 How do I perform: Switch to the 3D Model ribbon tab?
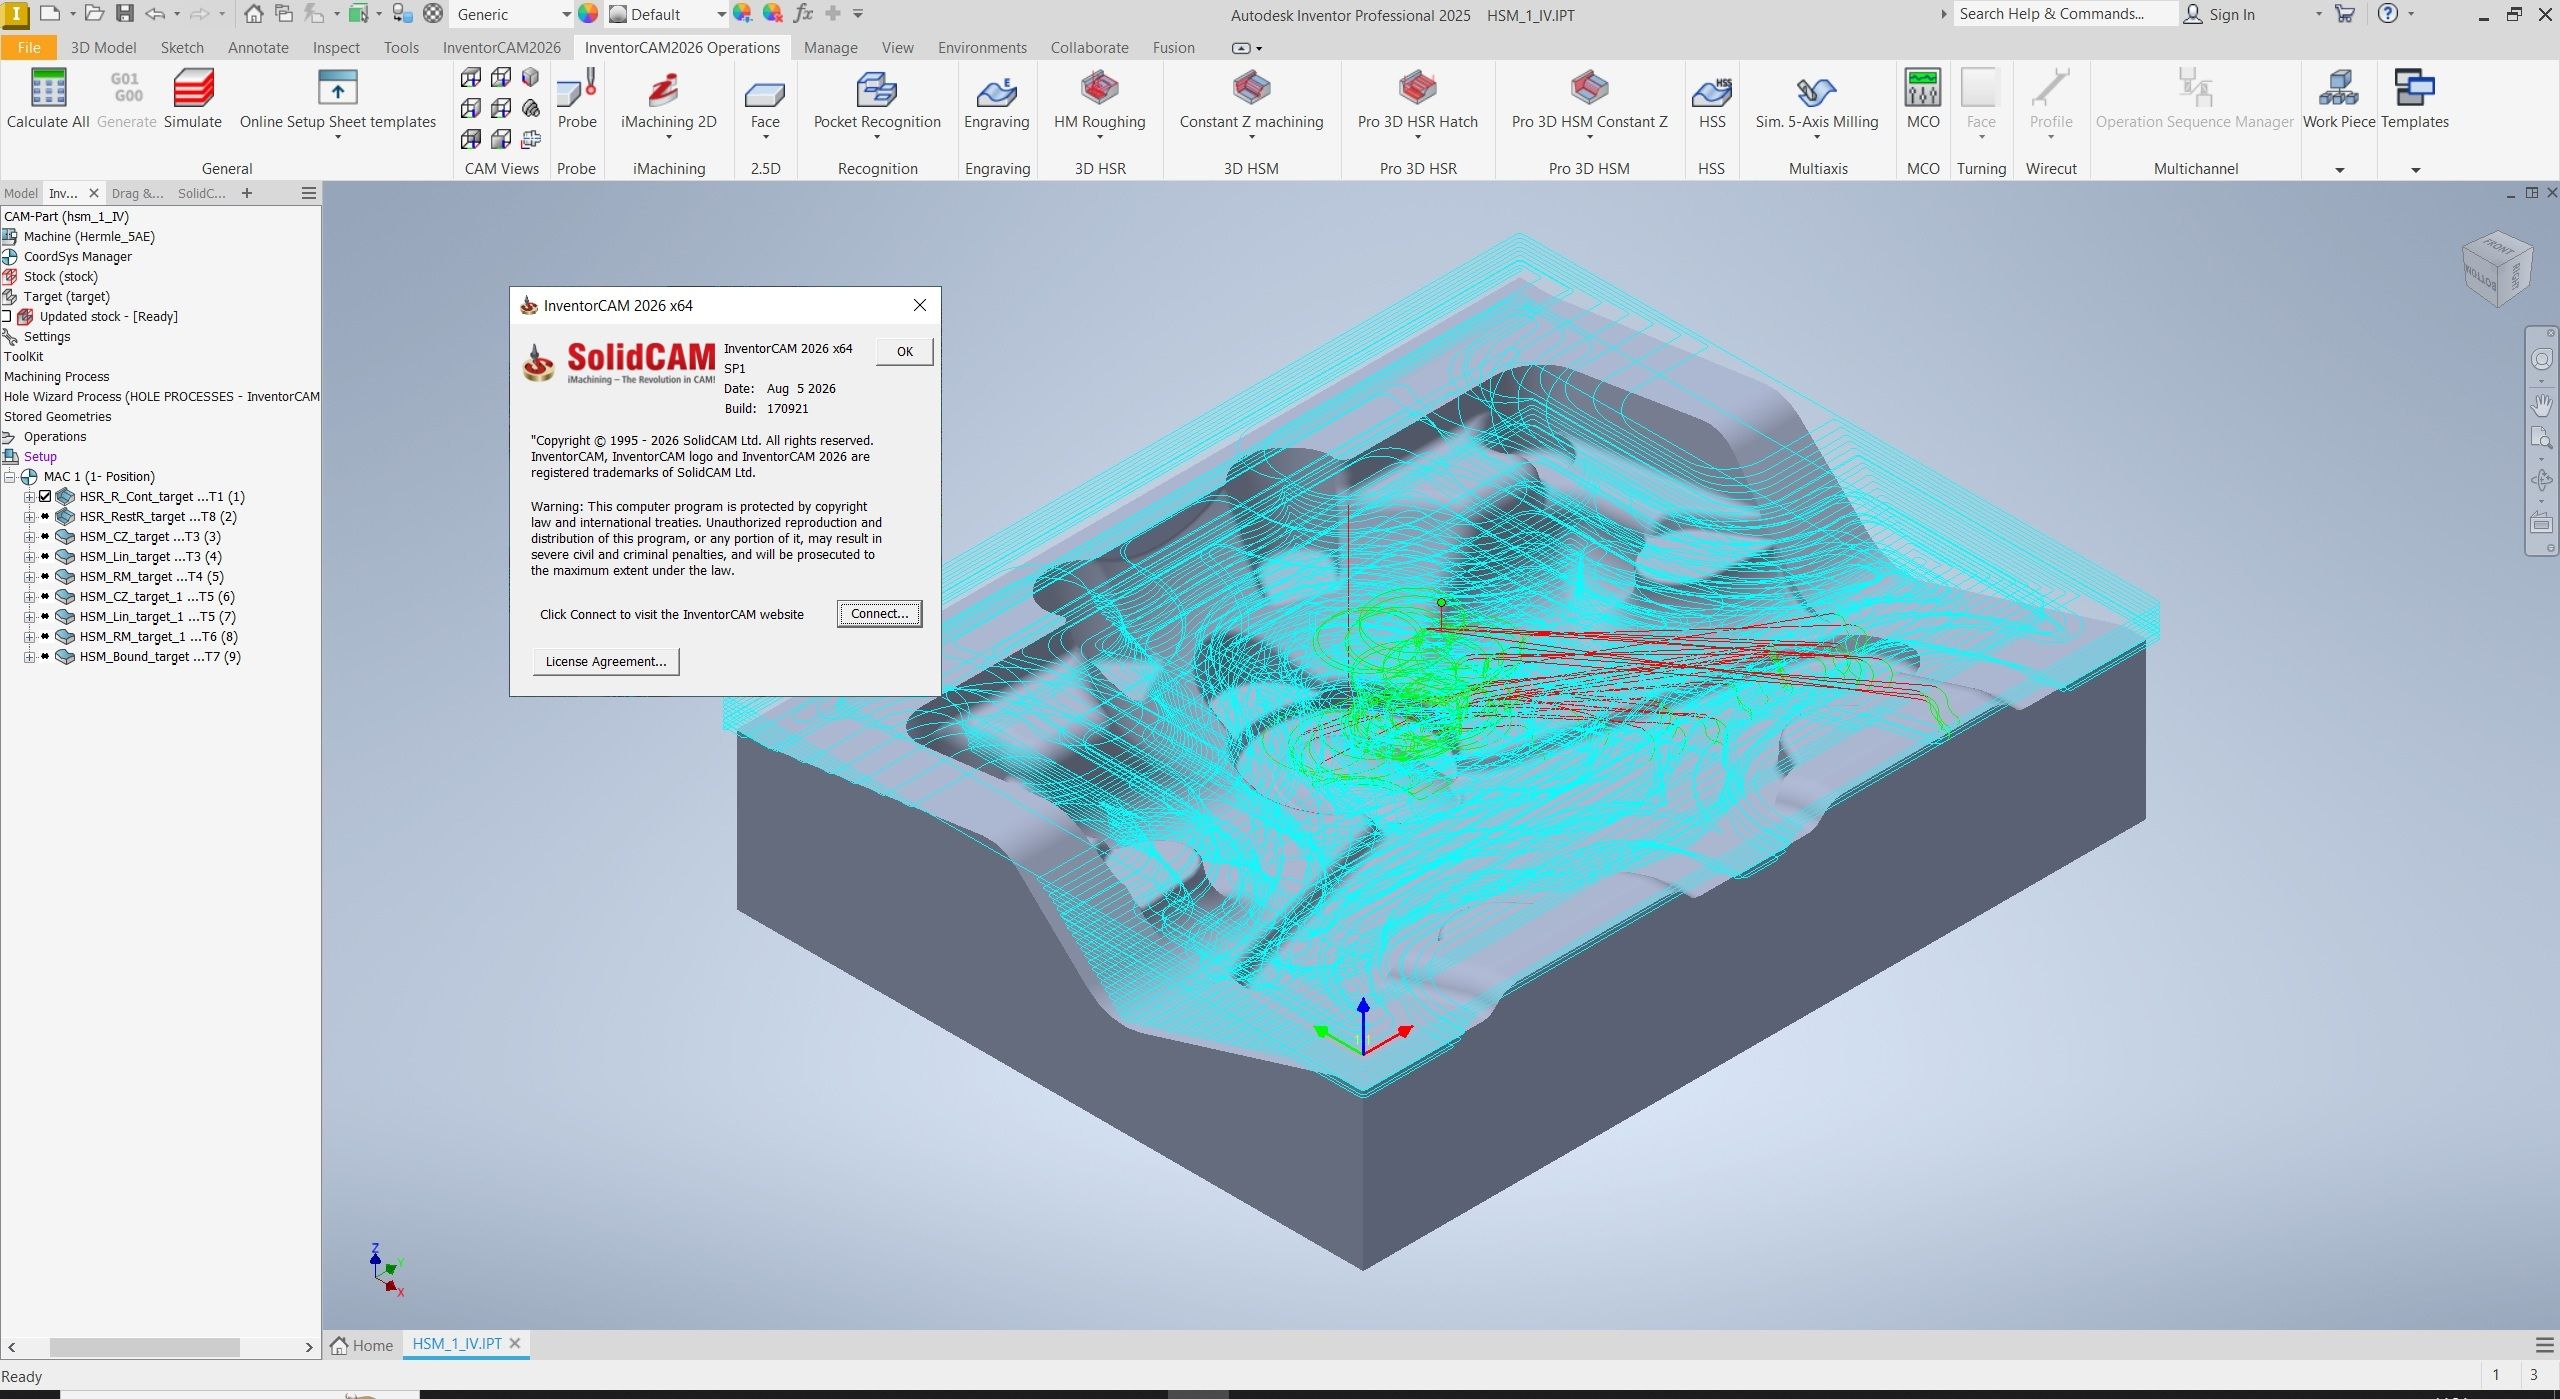point(103,47)
